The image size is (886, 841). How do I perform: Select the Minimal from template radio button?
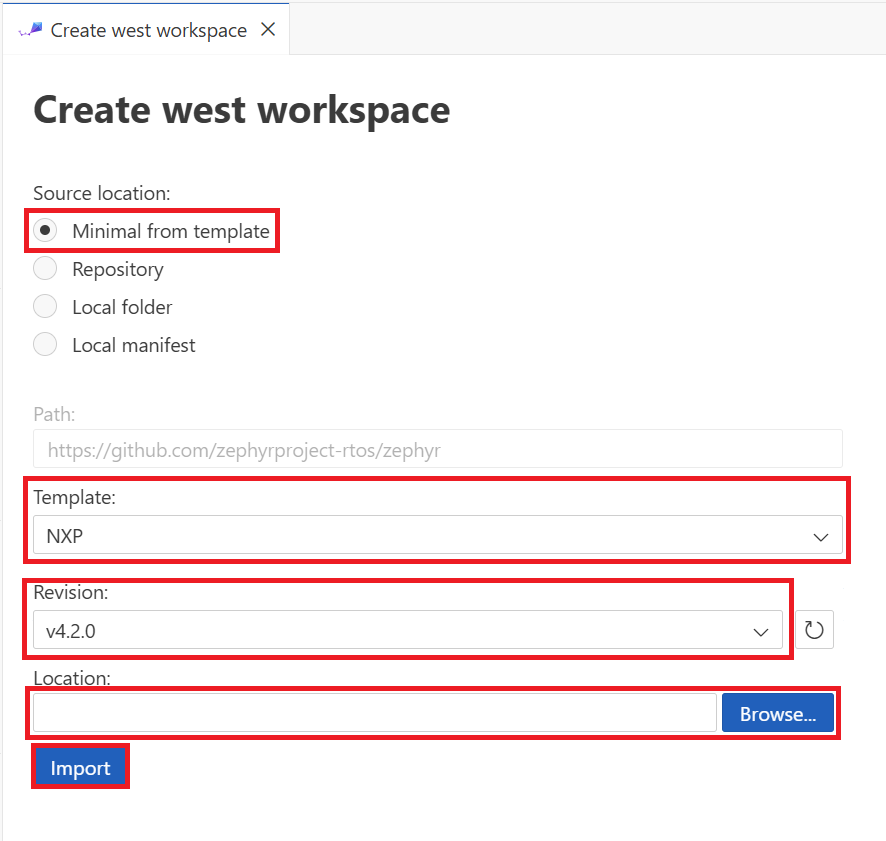[45, 230]
